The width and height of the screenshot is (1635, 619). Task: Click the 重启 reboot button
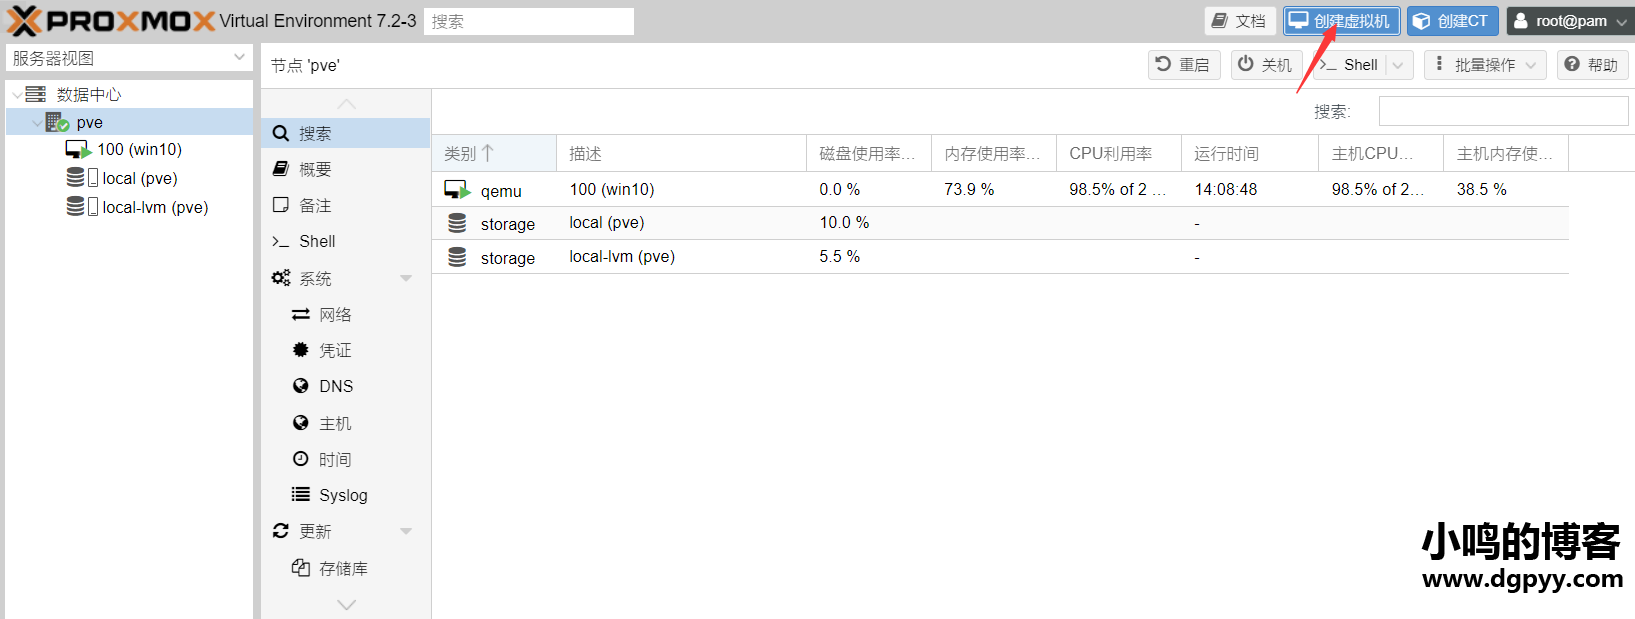coord(1183,65)
